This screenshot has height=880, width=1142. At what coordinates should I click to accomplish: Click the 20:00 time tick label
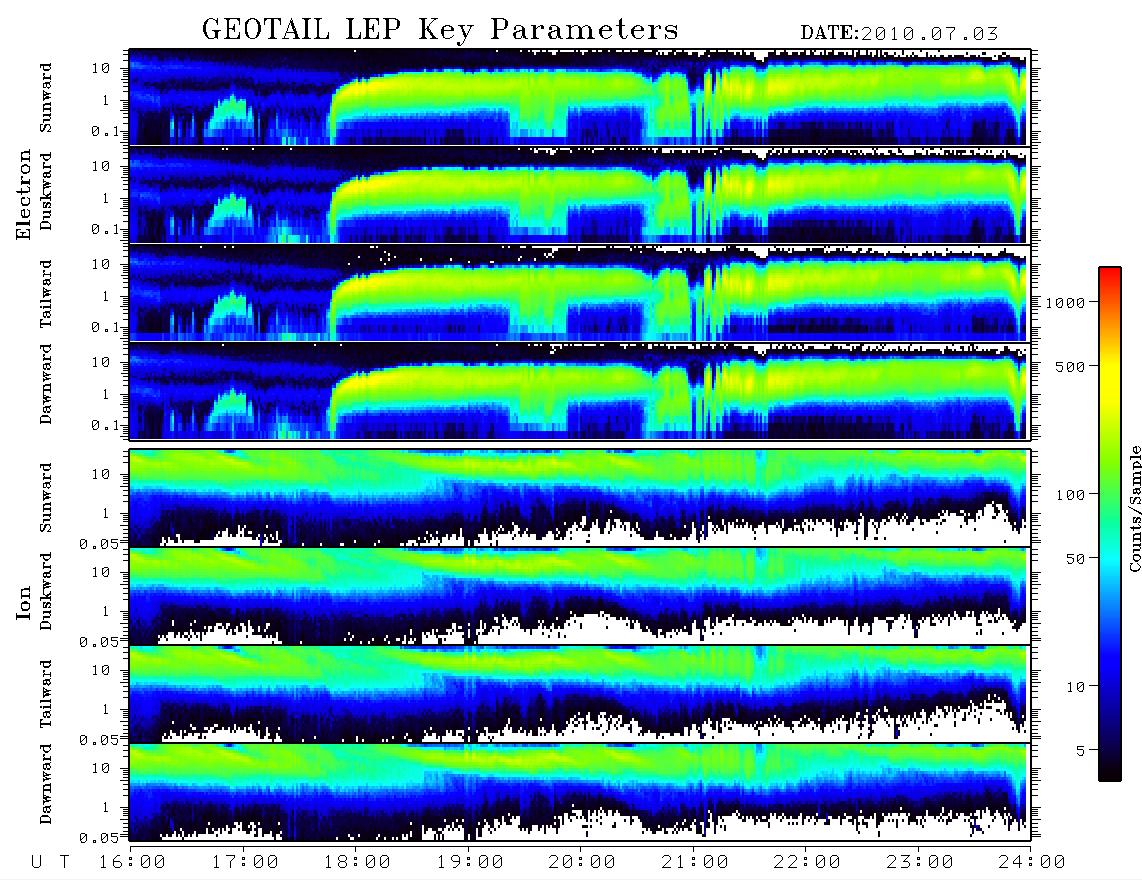pos(582,862)
